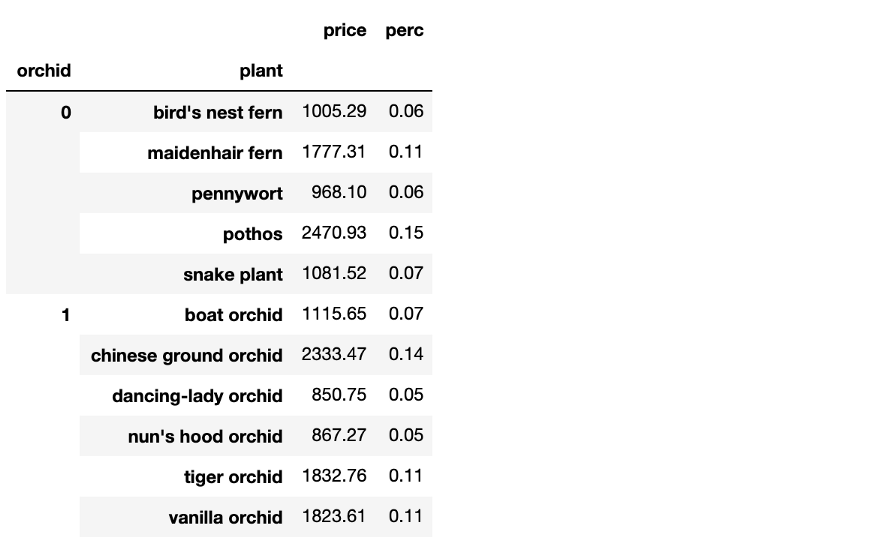Click the chinese ground orchid row label
869x543 pixels.
[187, 355]
